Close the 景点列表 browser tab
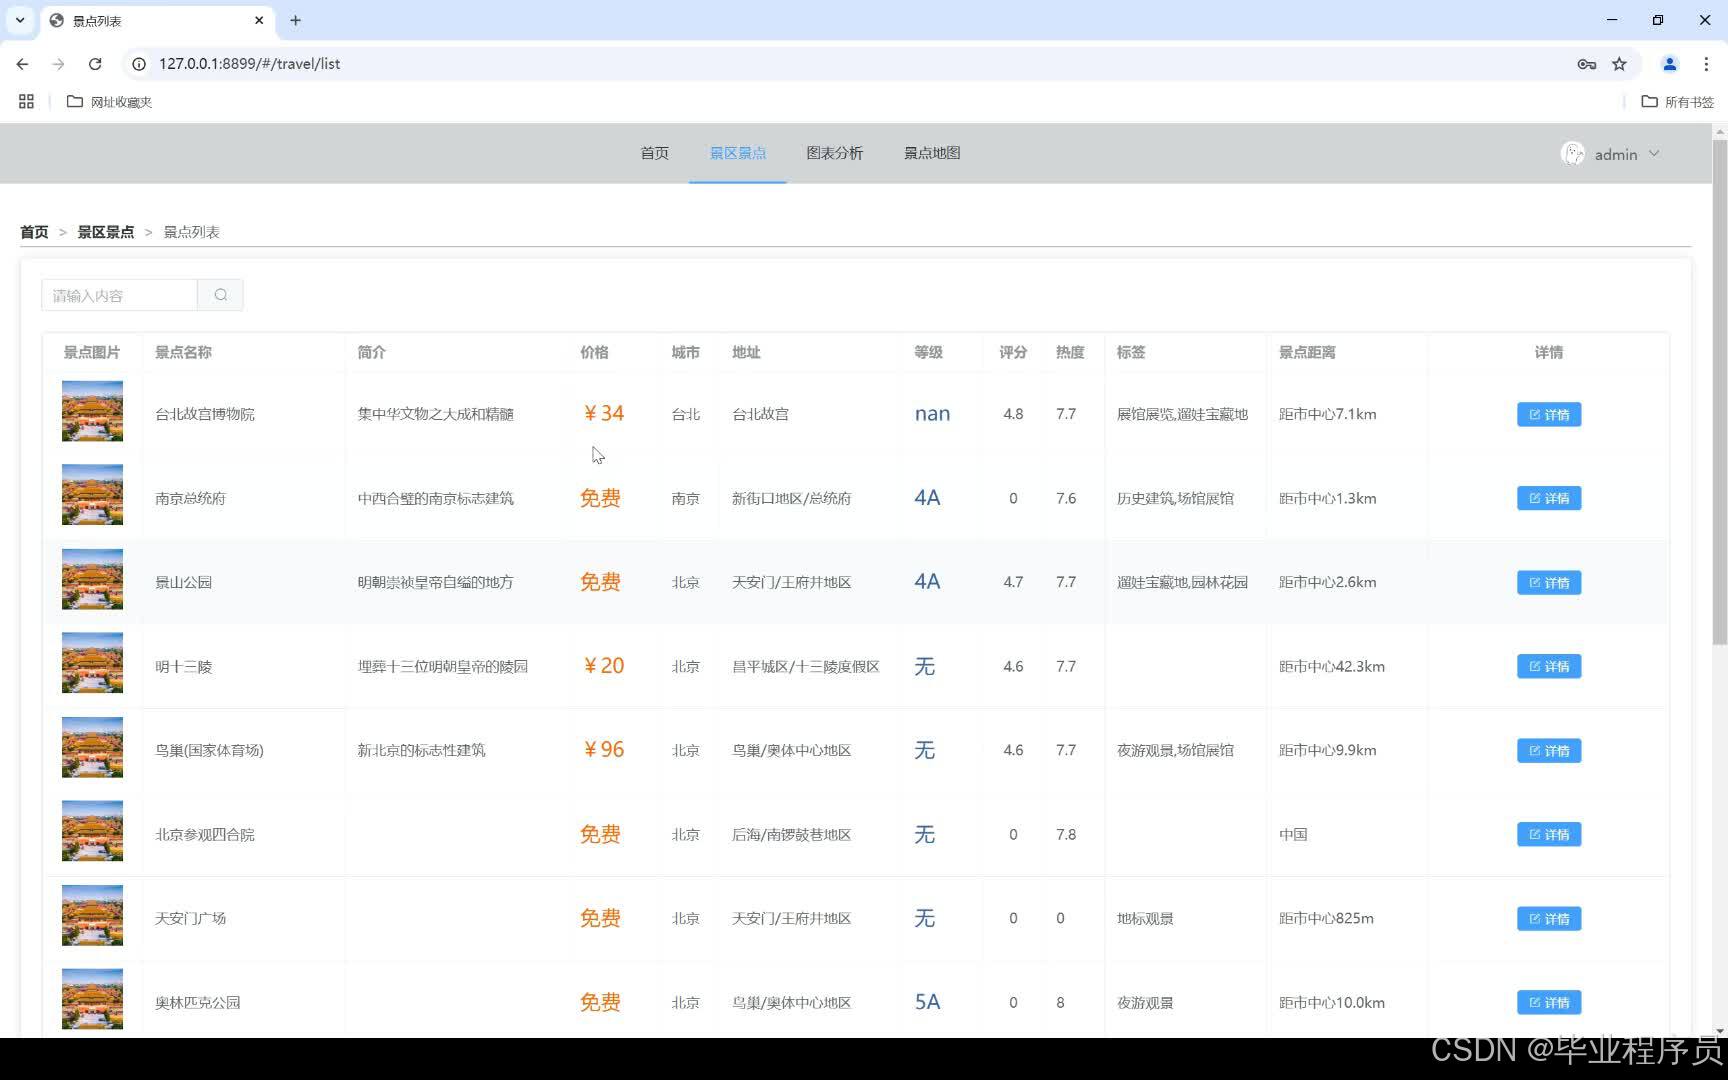This screenshot has height=1080, width=1728. click(x=259, y=20)
